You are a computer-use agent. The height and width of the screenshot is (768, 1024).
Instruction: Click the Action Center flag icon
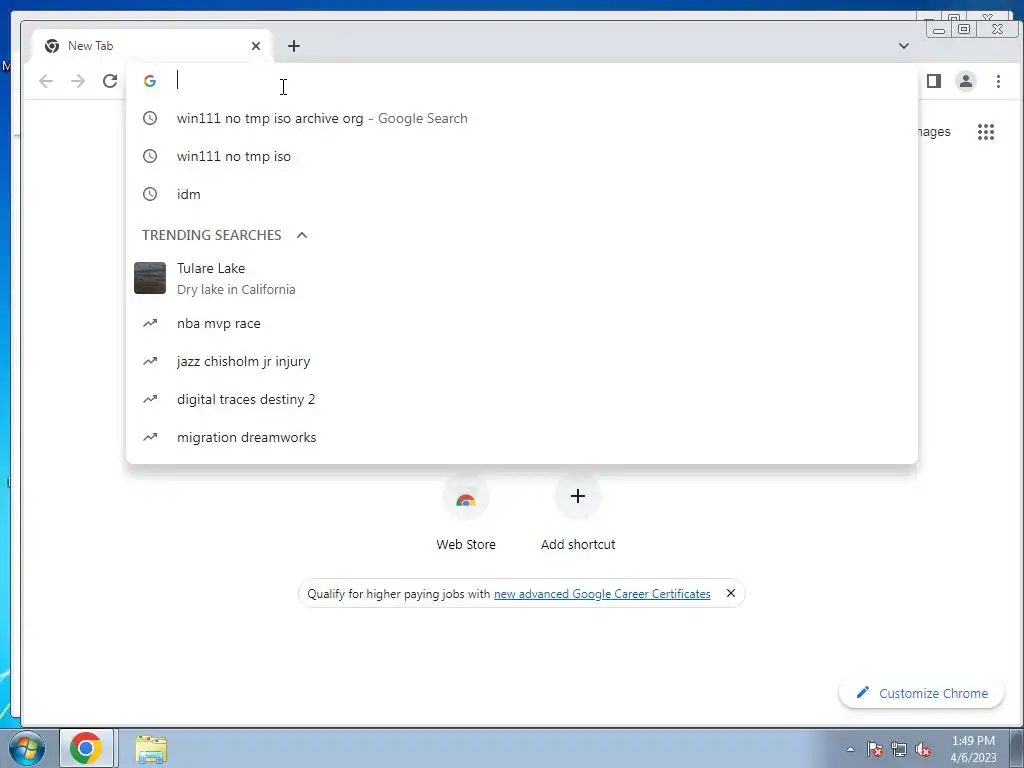[x=875, y=749]
